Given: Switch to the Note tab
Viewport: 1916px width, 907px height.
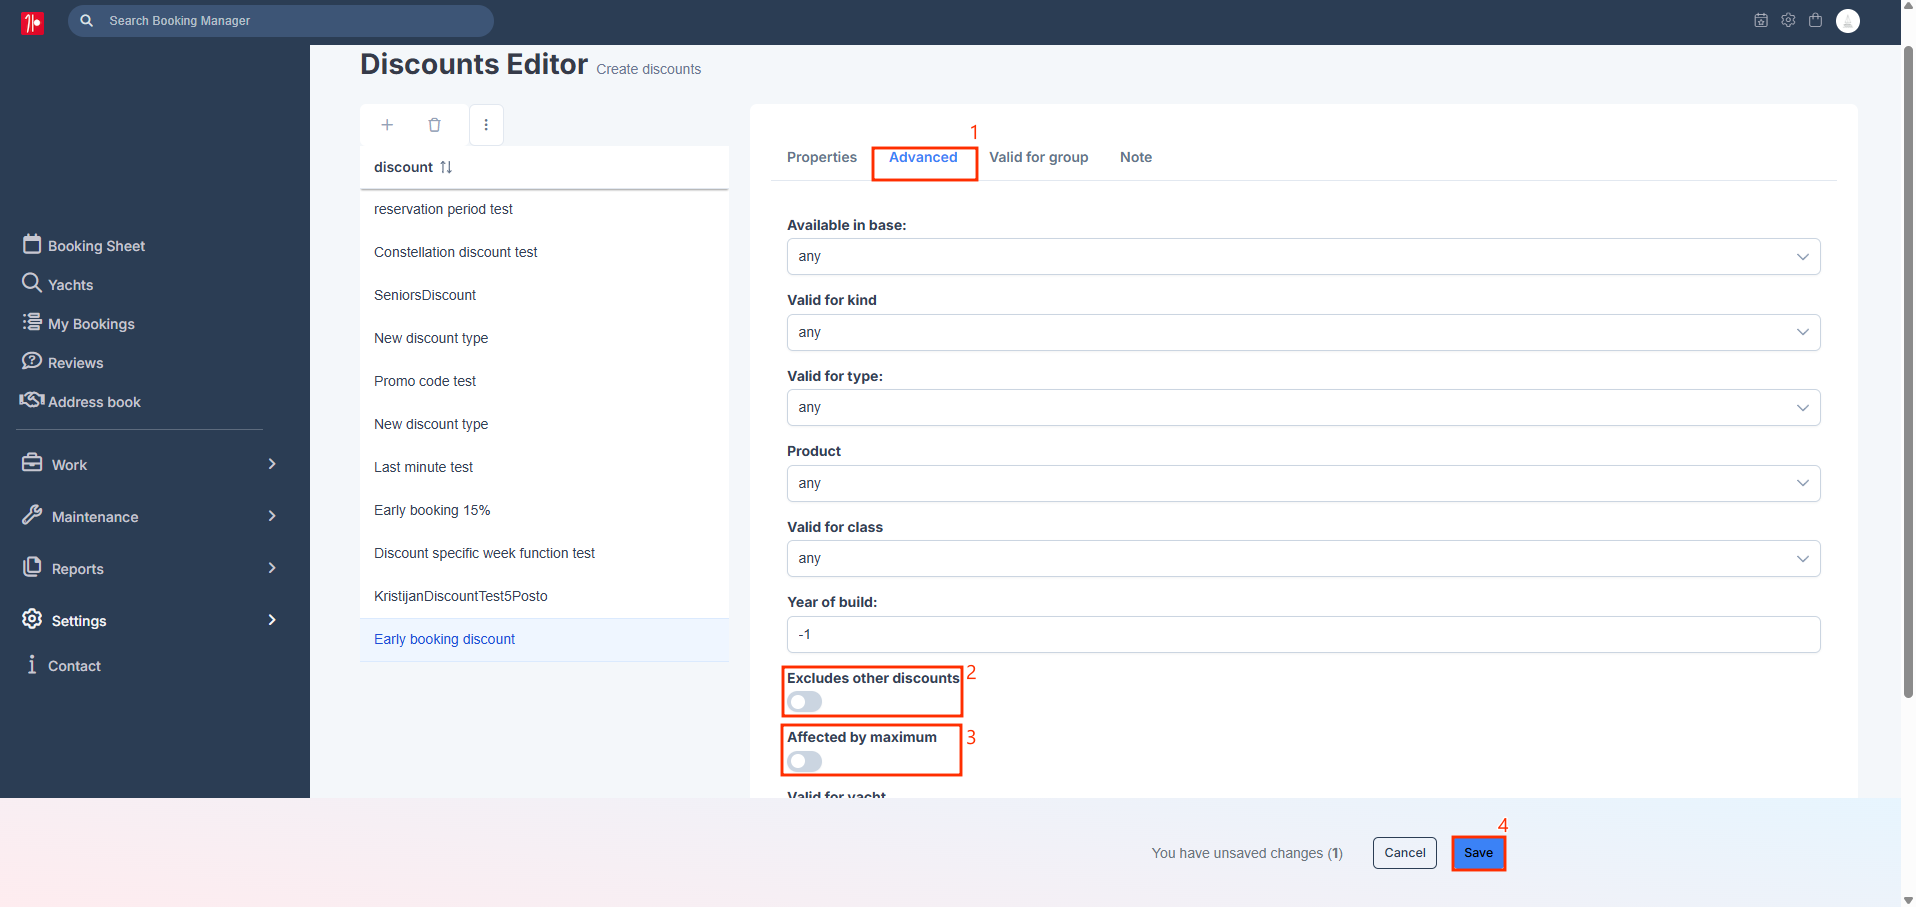Looking at the screenshot, I should click(x=1136, y=157).
